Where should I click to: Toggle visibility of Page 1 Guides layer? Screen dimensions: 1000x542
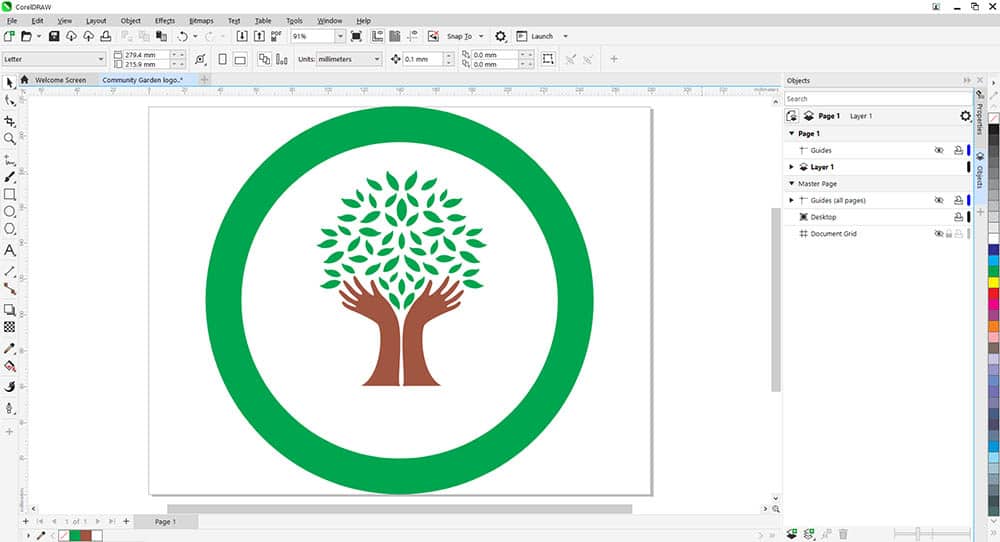click(938, 150)
